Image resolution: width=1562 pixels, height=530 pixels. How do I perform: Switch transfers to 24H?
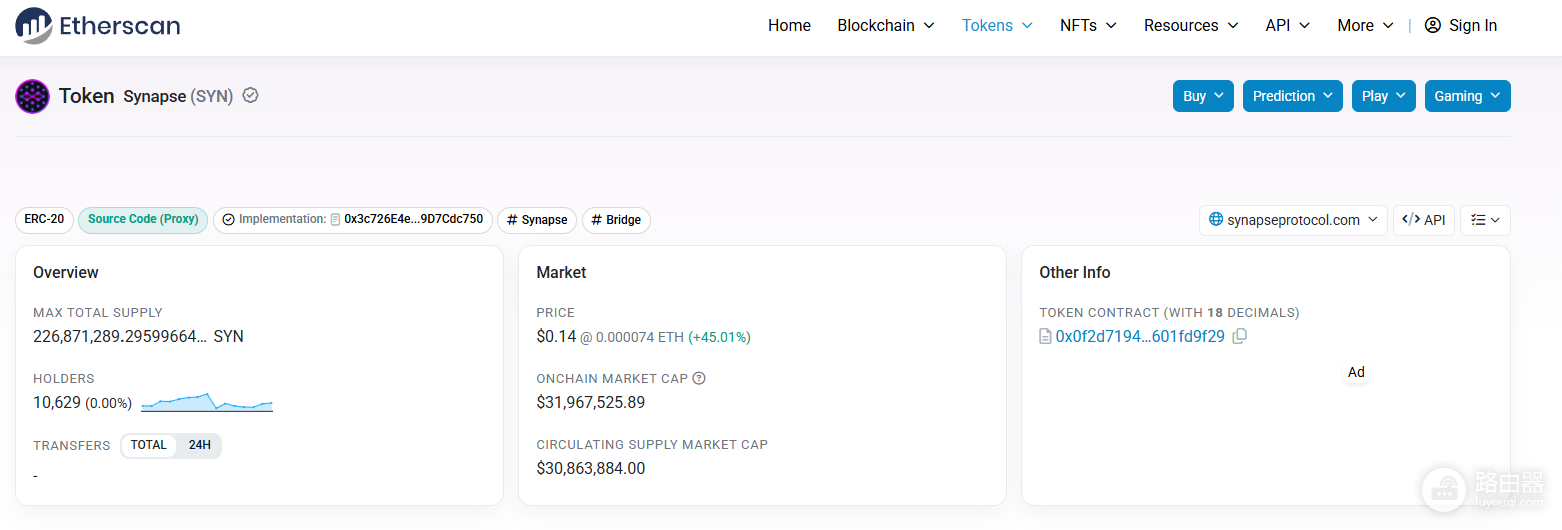200,446
